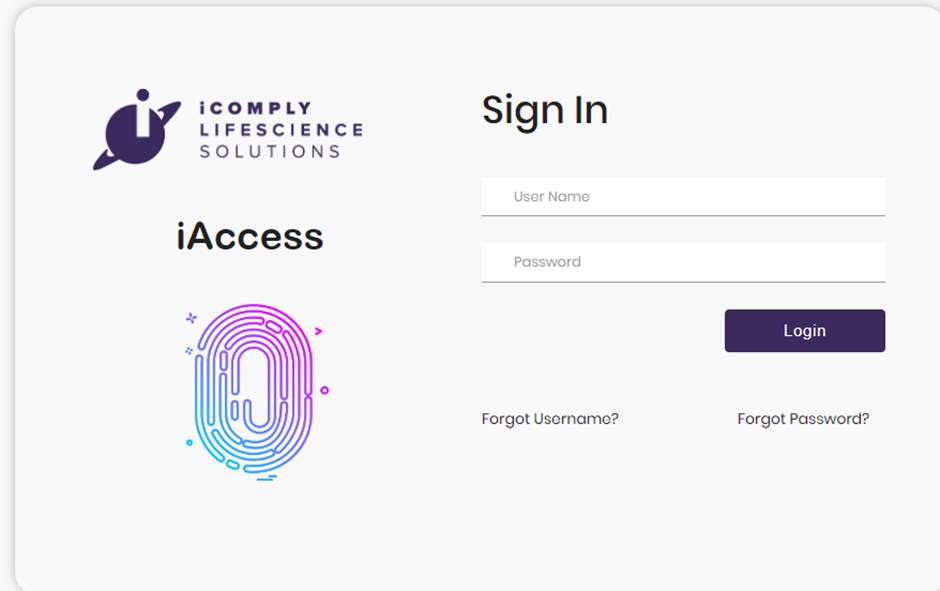940x591 pixels.
Task: Click the pink ring right of fingerprint
Action: 324,390
